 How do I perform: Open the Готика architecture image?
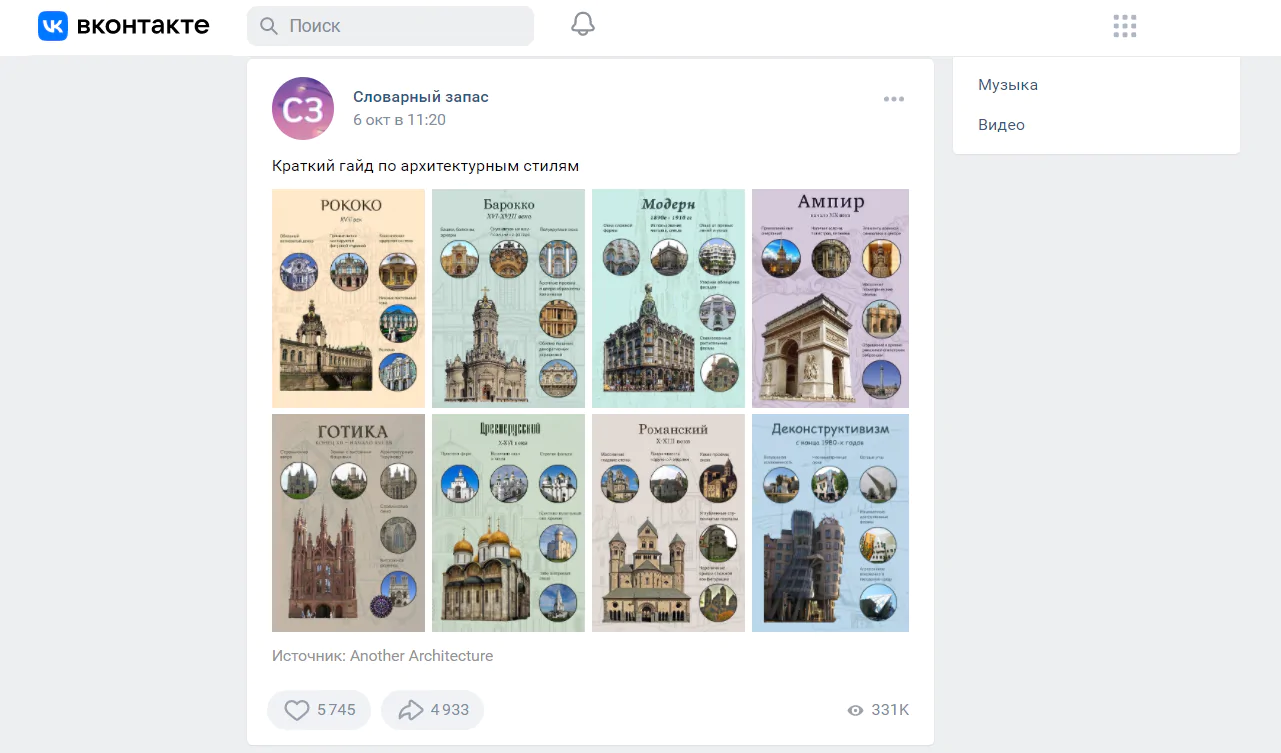click(348, 523)
